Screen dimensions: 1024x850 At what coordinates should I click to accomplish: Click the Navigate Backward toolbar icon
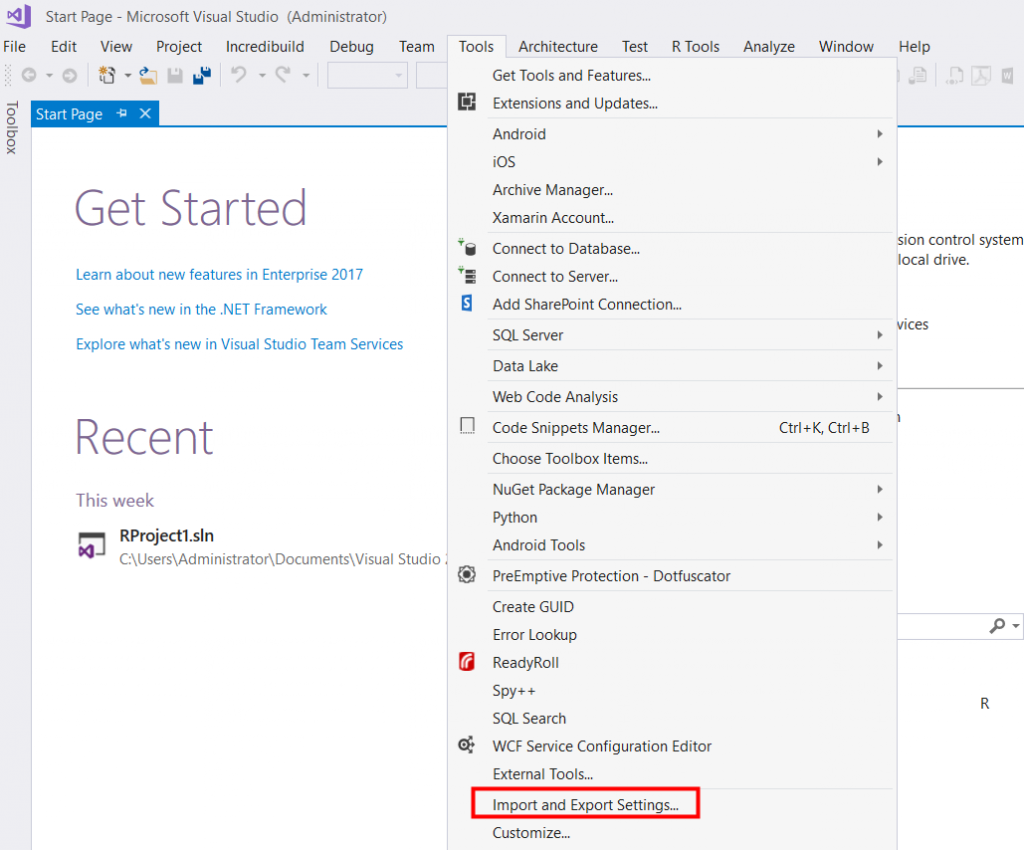[x=29, y=76]
